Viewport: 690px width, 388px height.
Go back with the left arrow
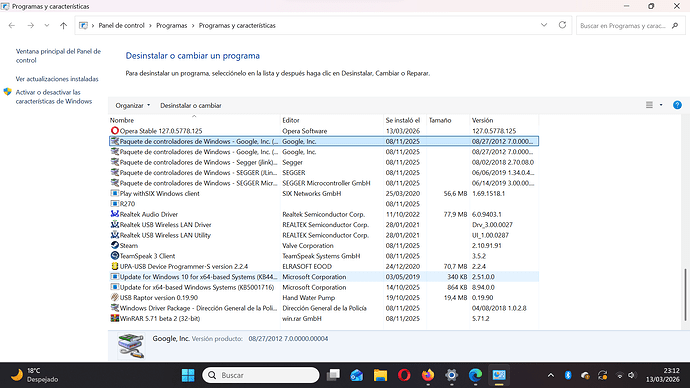tap(12, 26)
